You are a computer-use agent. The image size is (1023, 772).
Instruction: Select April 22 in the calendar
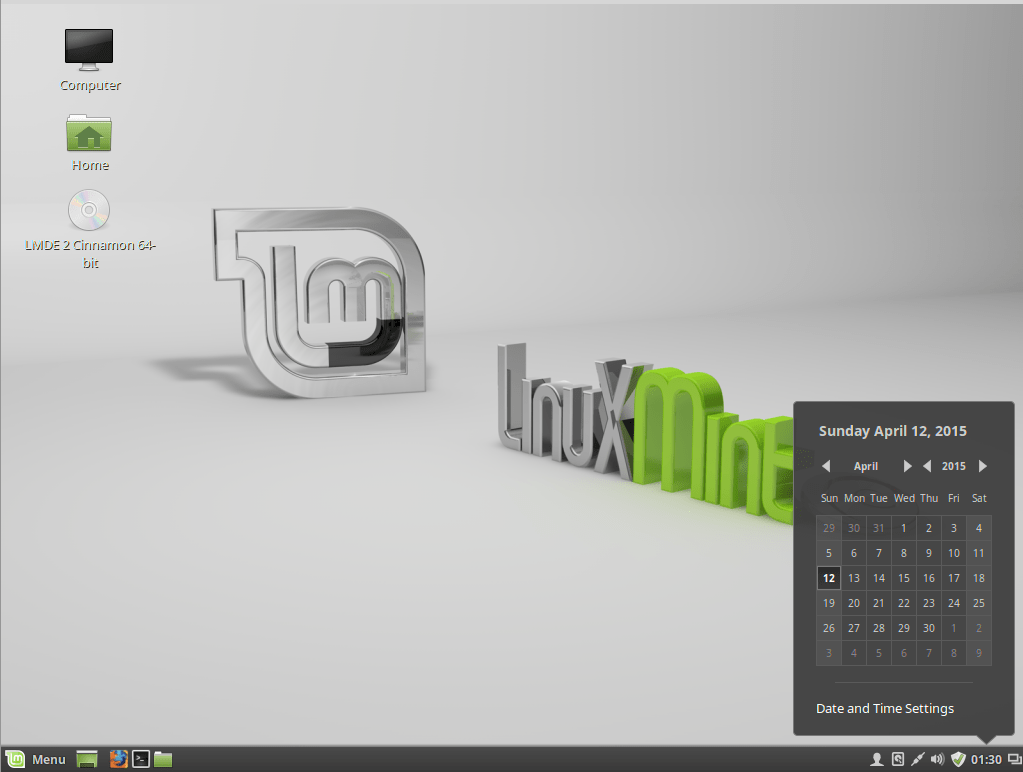(904, 603)
